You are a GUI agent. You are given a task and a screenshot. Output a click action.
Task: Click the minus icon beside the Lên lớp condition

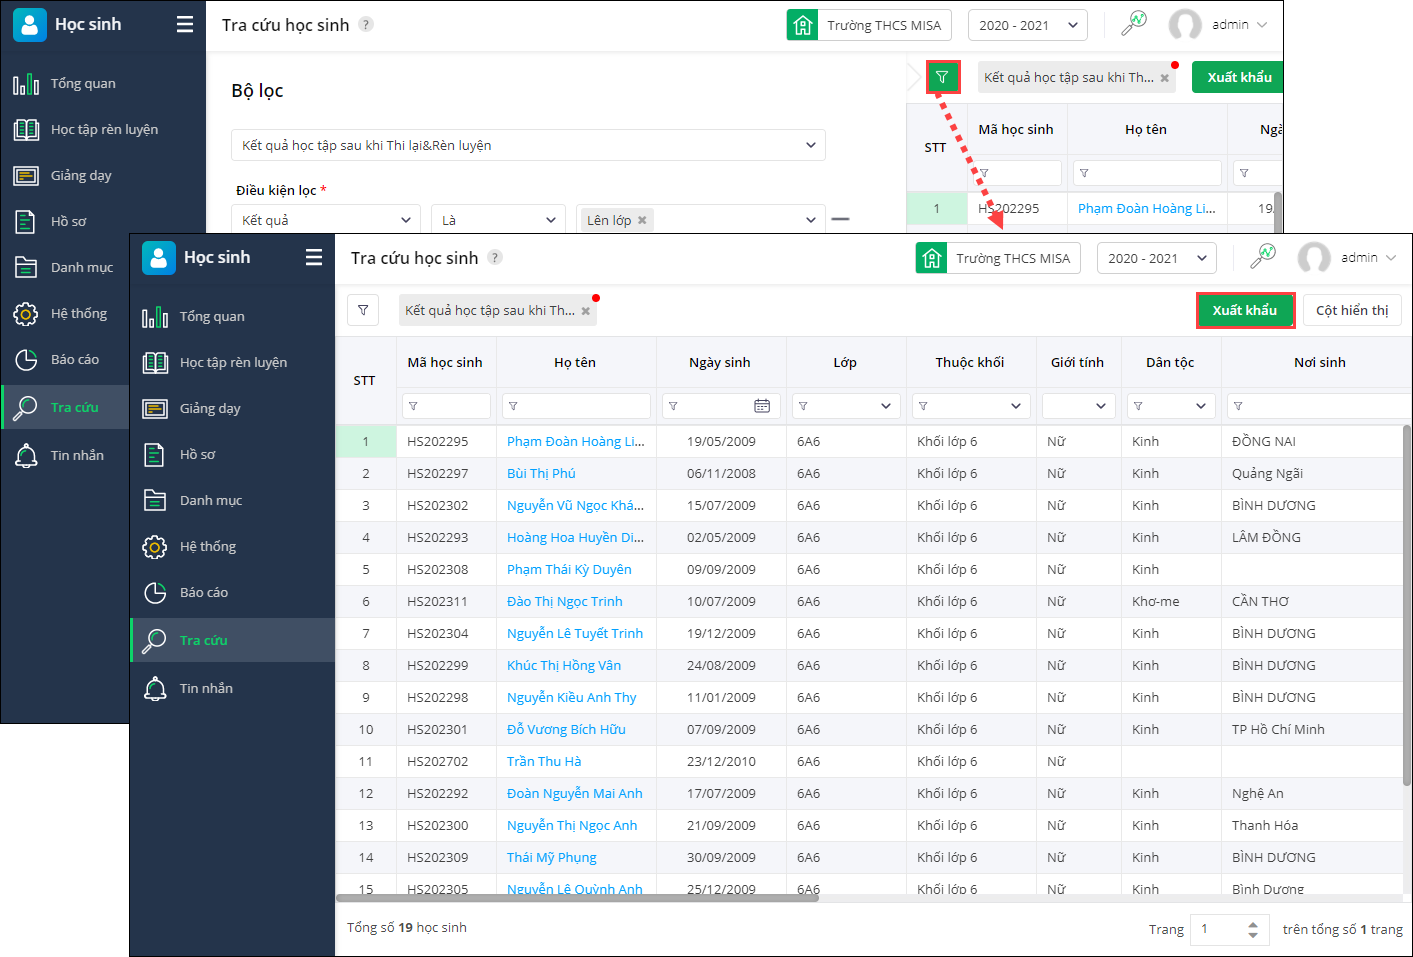(x=840, y=219)
